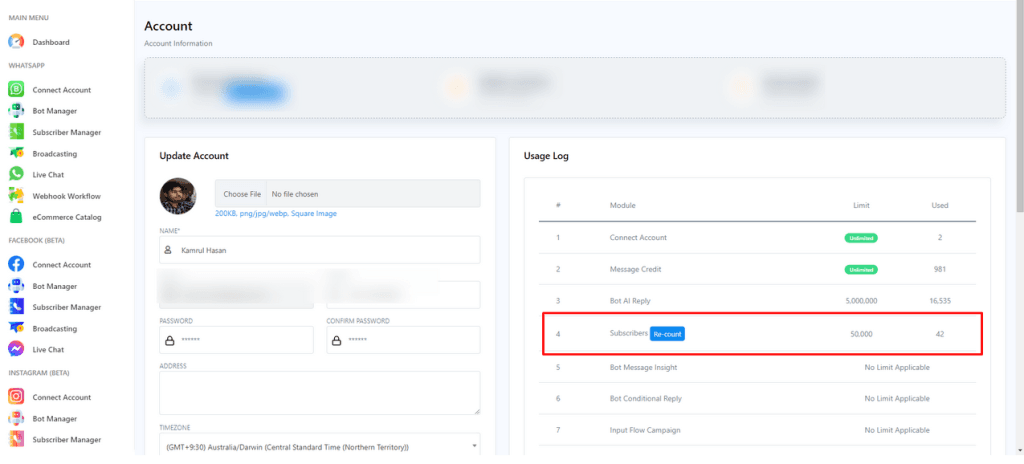Expand the Timezone dropdown
Image resolution: width=1024 pixels, height=464 pixels.
(x=319, y=446)
